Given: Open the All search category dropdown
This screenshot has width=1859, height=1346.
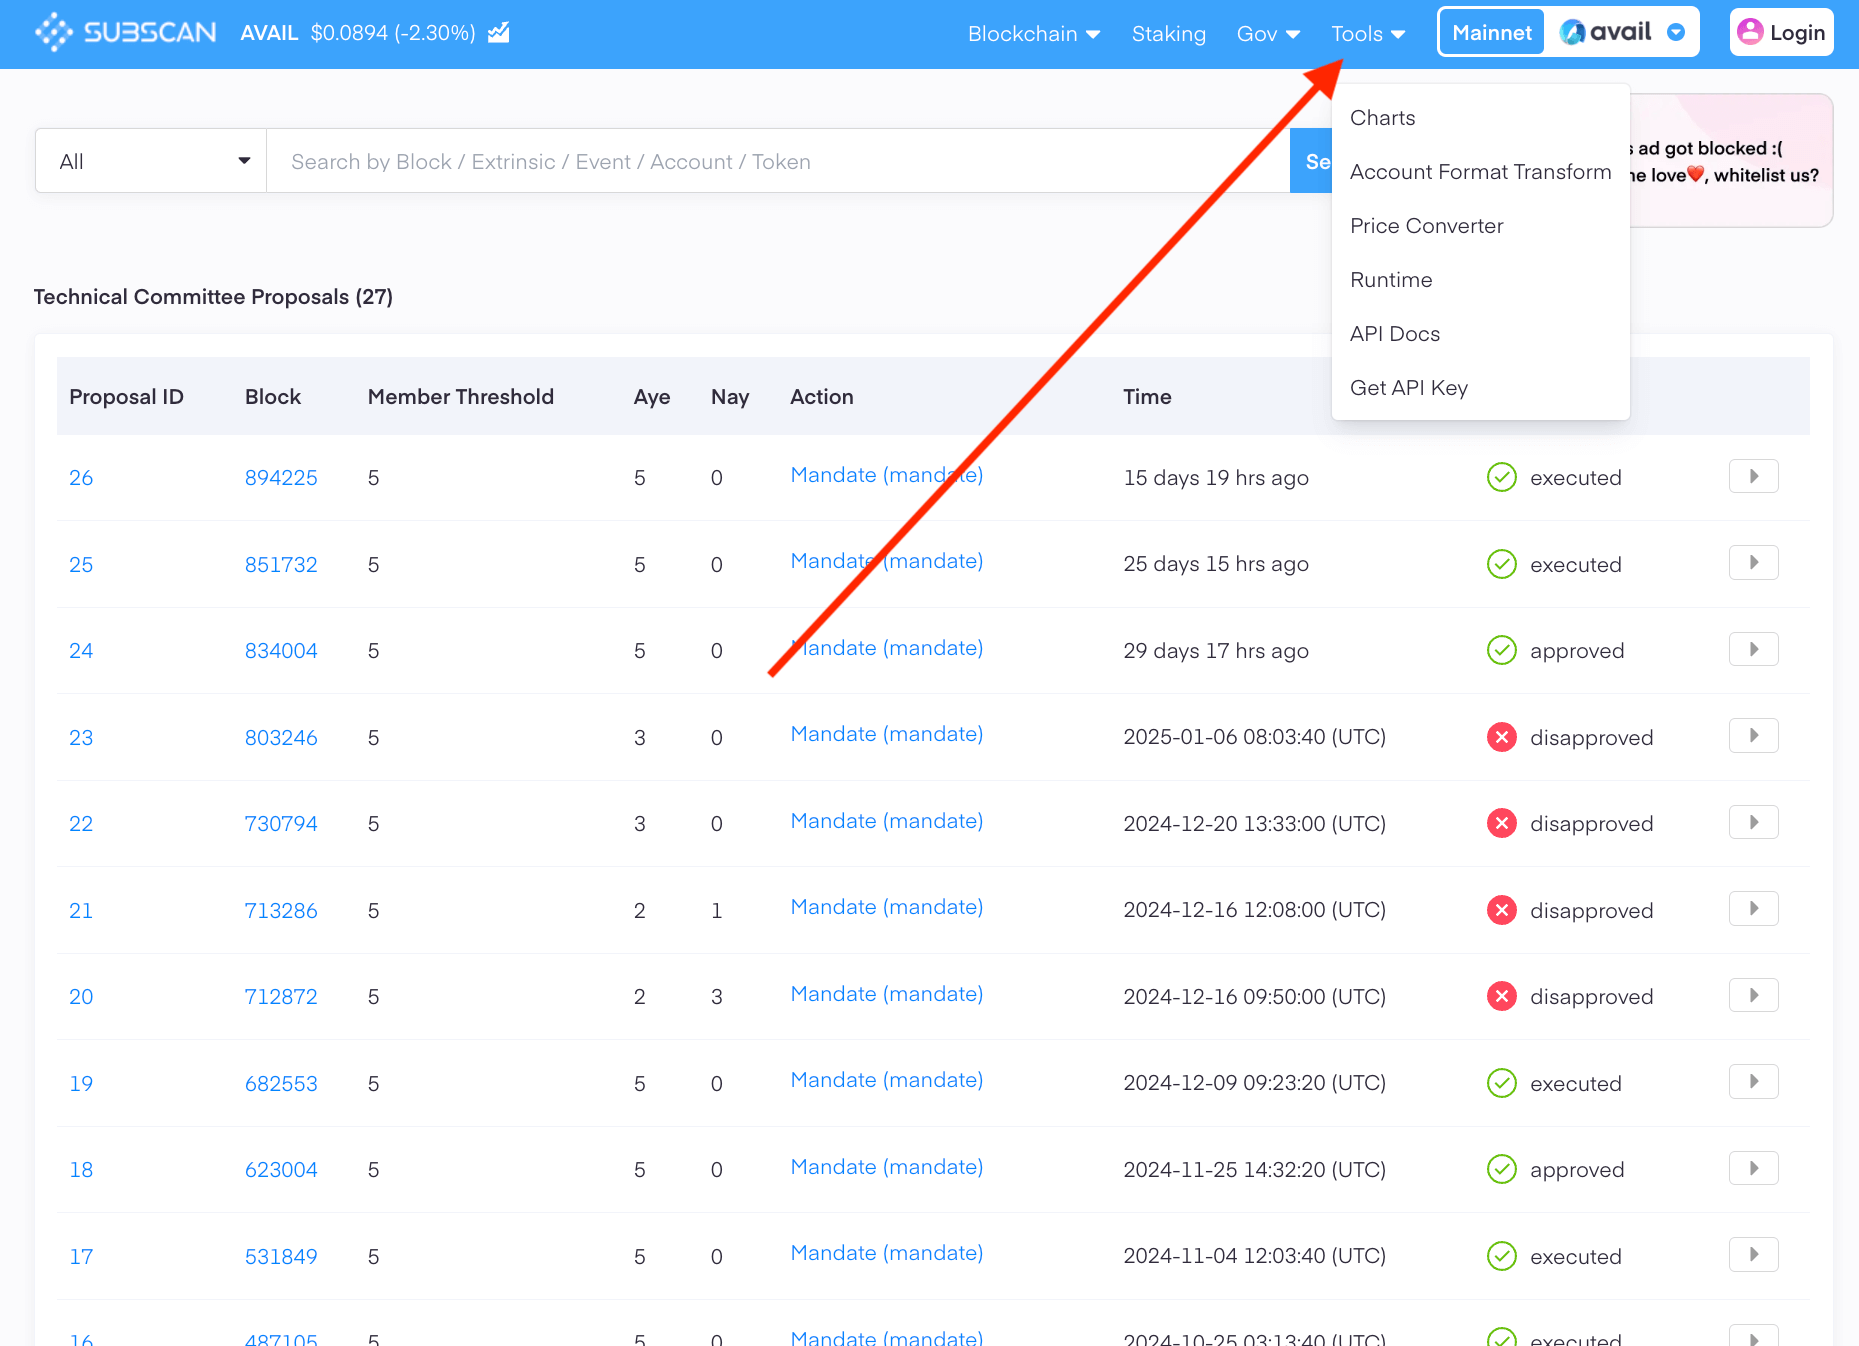Looking at the screenshot, I should (x=152, y=161).
